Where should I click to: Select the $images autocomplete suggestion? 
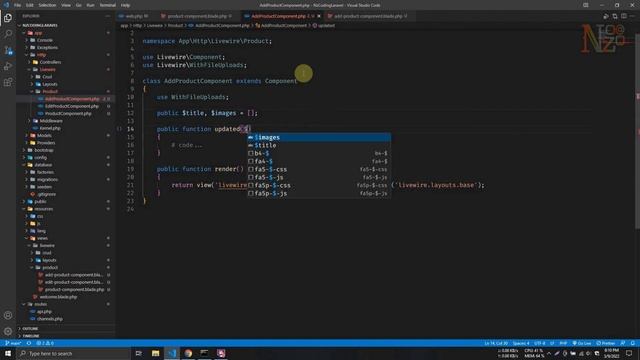[x=319, y=138]
